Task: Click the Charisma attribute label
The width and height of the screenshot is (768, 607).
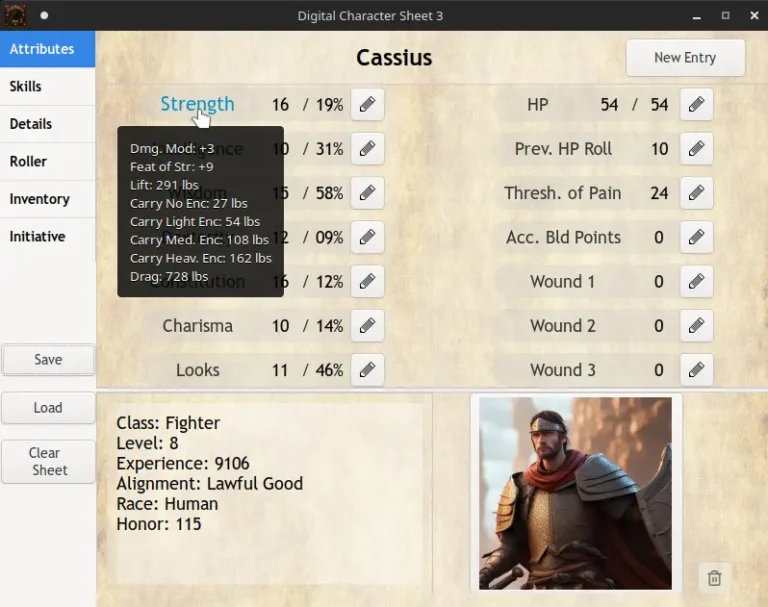Action: coord(197,326)
